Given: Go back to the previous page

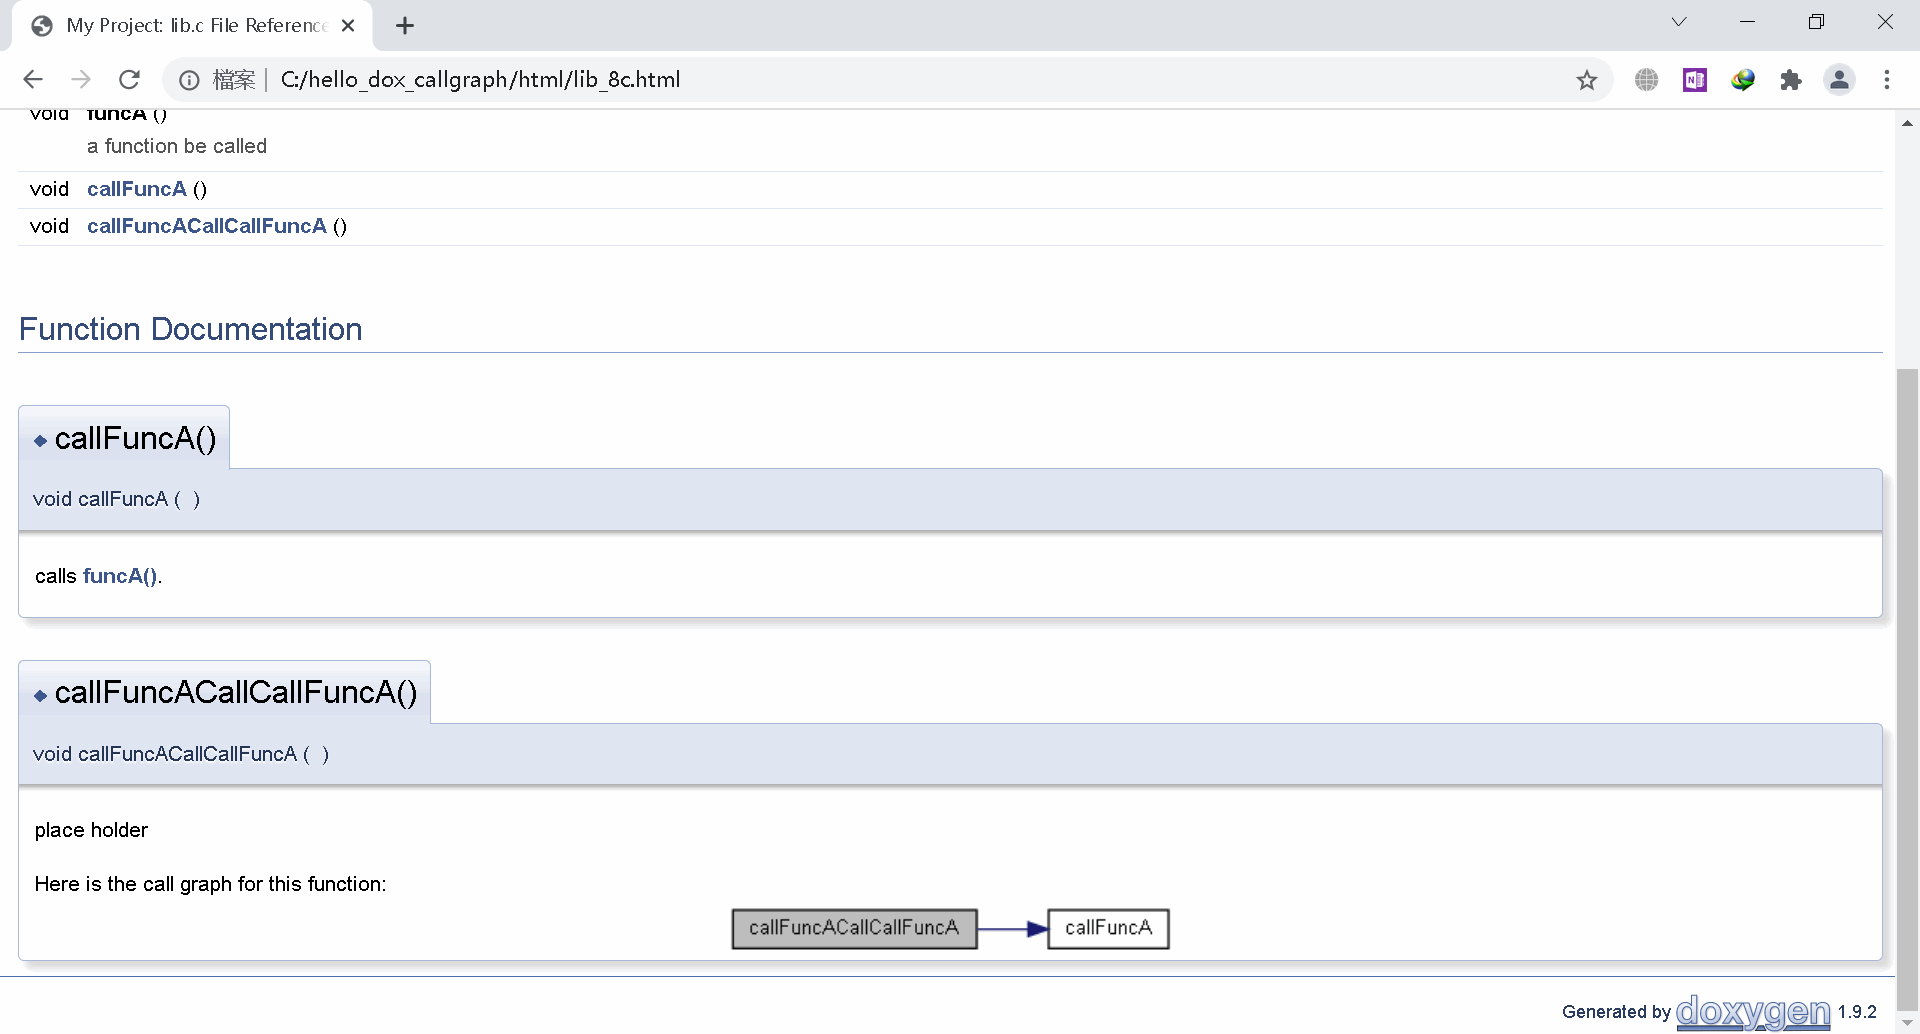Looking at the screenshot, I should (33, 80).
